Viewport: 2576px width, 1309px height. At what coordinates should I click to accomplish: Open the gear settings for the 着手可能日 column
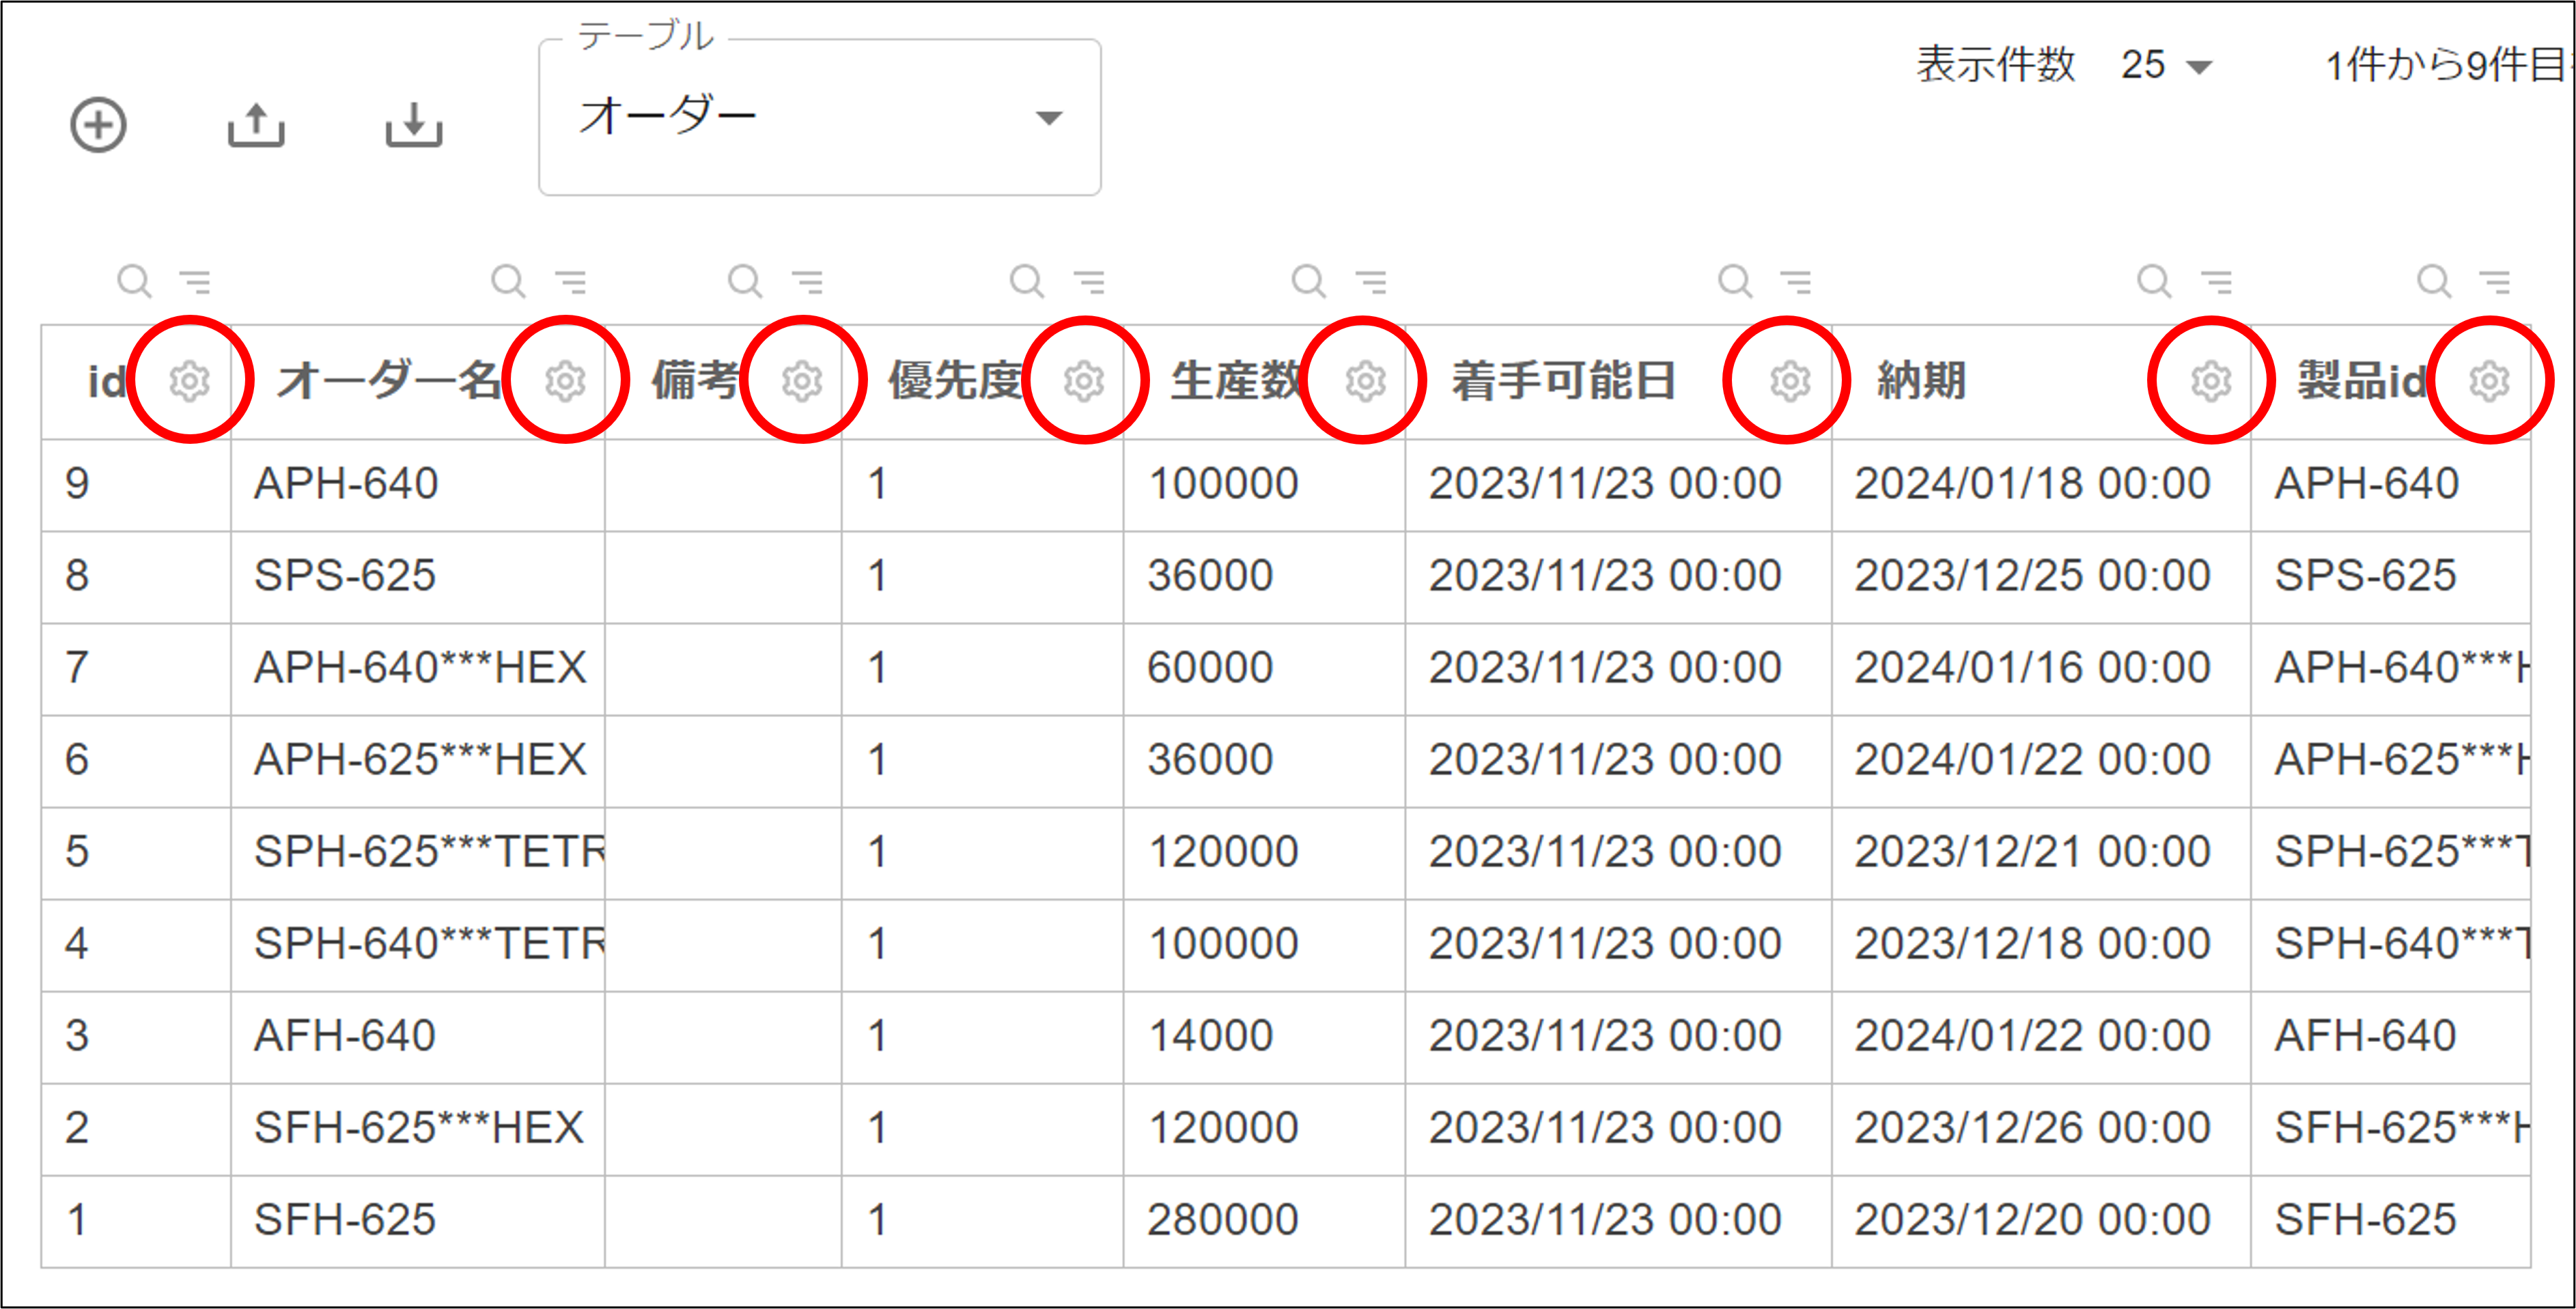(1790, 381)
